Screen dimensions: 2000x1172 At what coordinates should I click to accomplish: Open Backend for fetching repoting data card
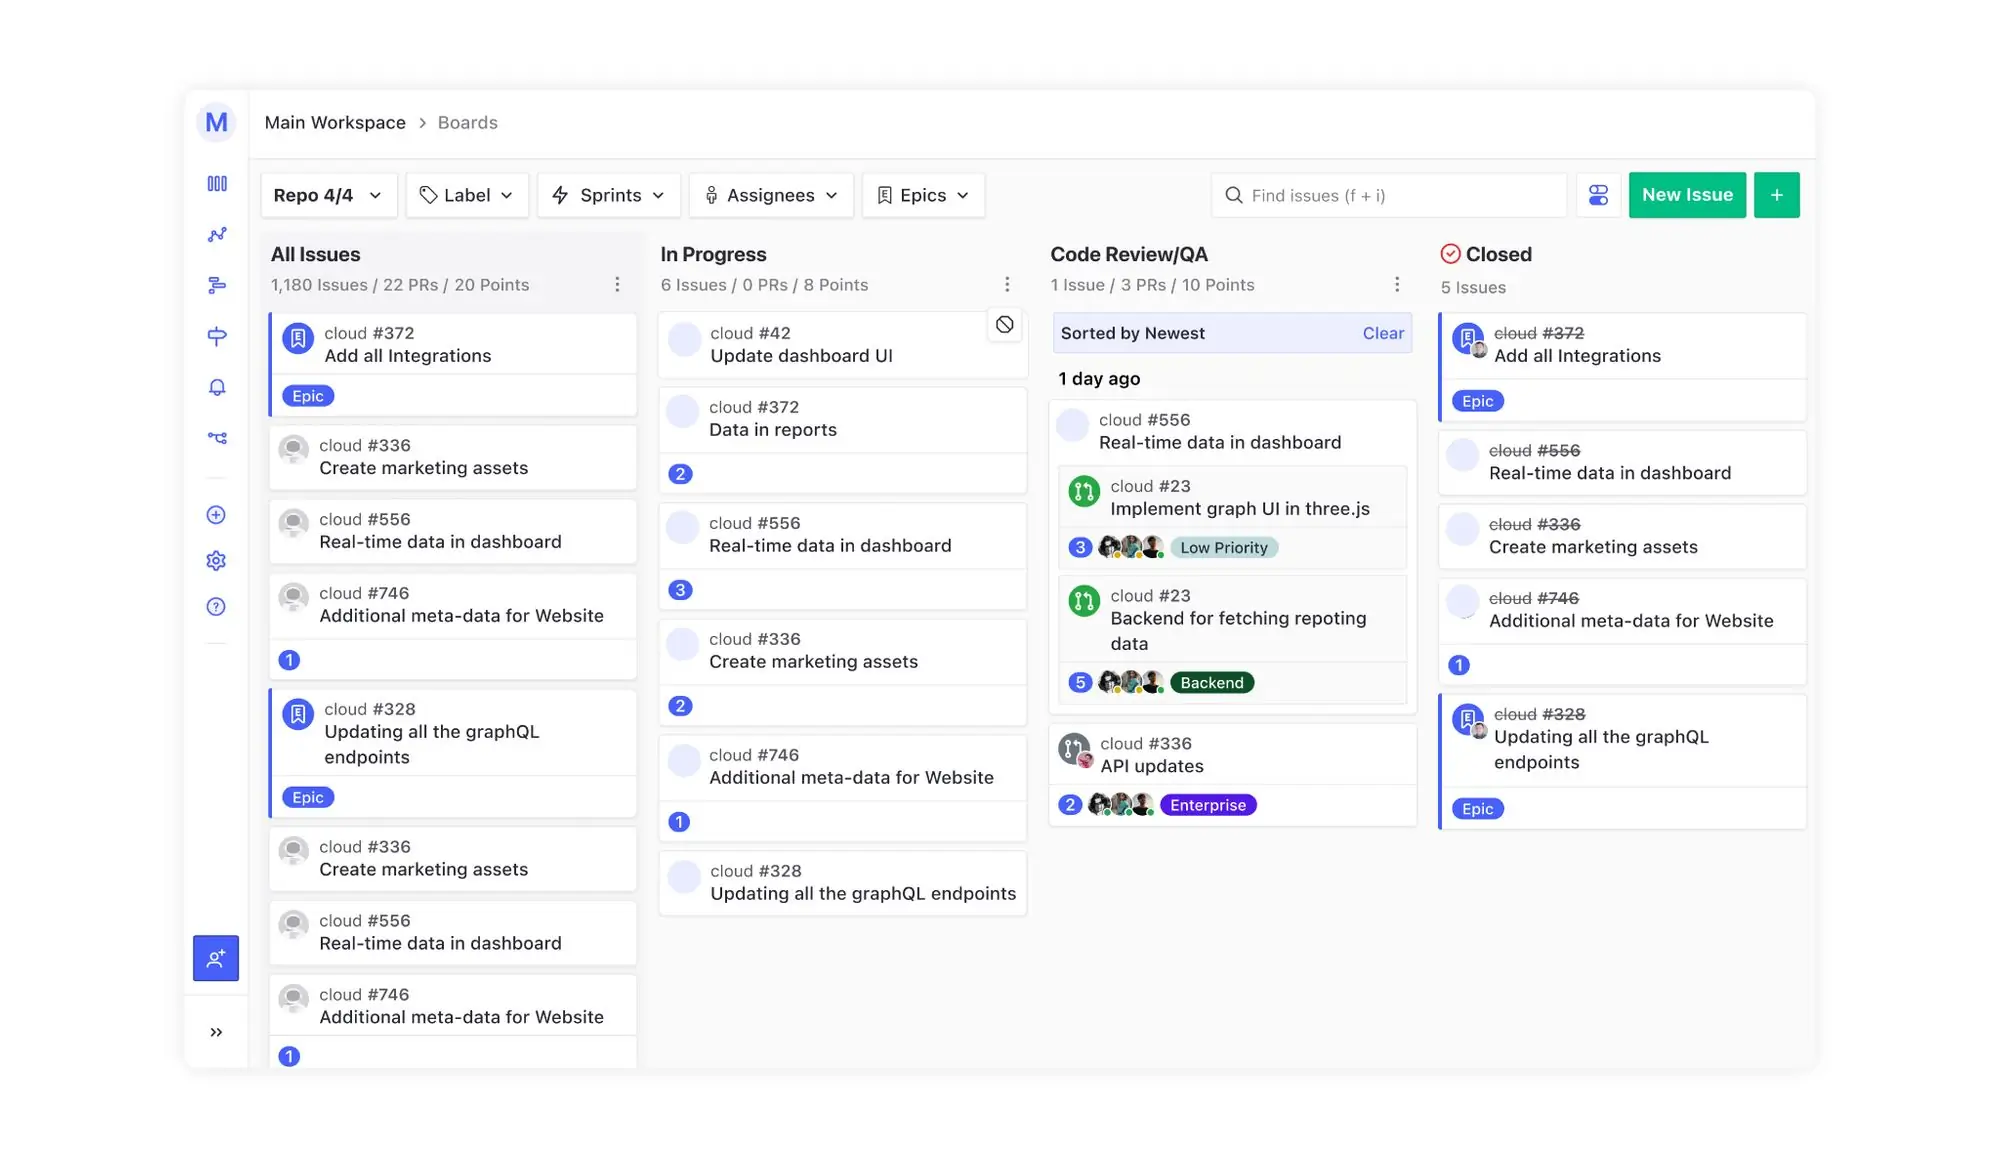pos(1232,640)
